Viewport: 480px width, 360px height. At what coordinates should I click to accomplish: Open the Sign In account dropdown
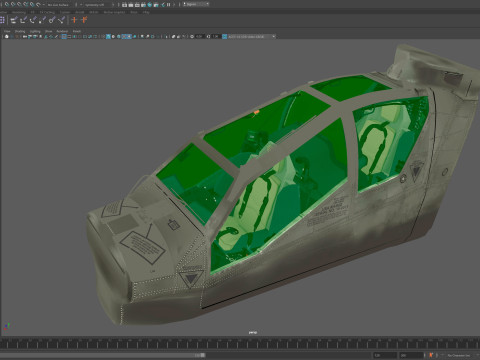(x=196, y=4)
